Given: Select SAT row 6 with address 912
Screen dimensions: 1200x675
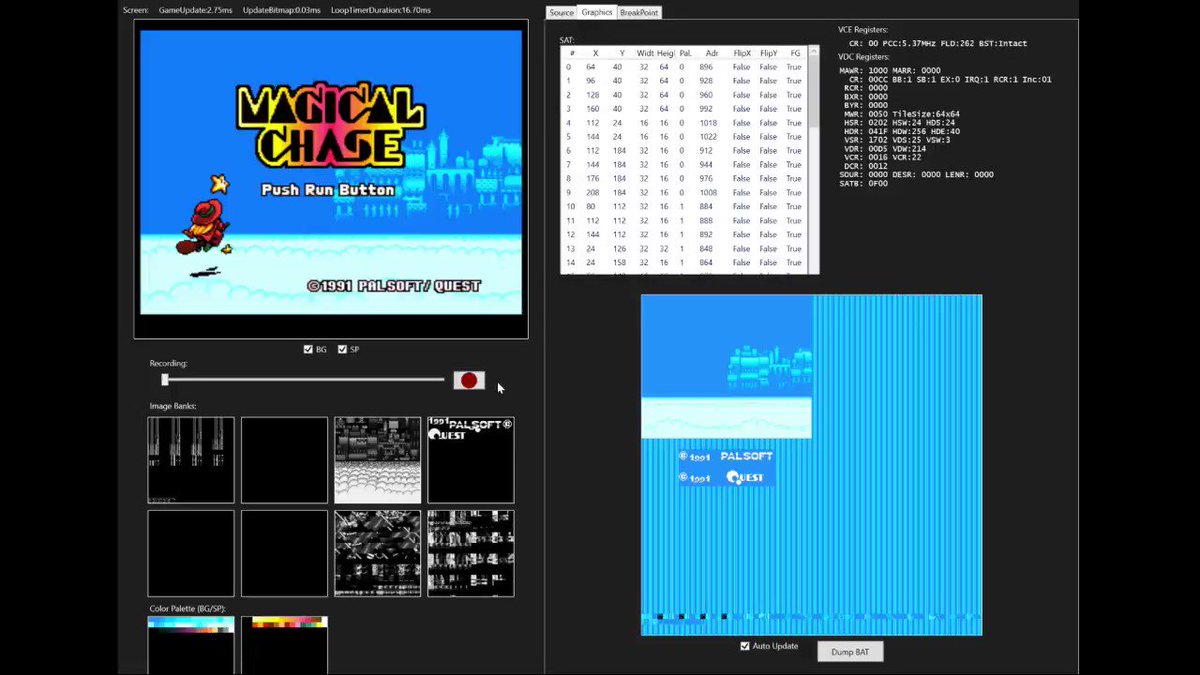Looking at the screenshot, I should 685,151.
